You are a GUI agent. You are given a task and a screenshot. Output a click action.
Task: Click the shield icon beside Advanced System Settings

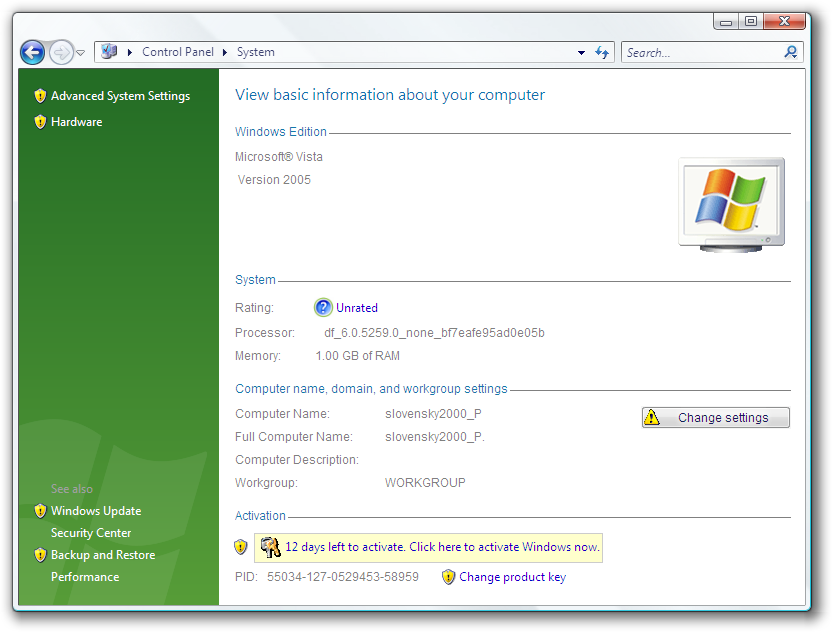click(40, 96)
